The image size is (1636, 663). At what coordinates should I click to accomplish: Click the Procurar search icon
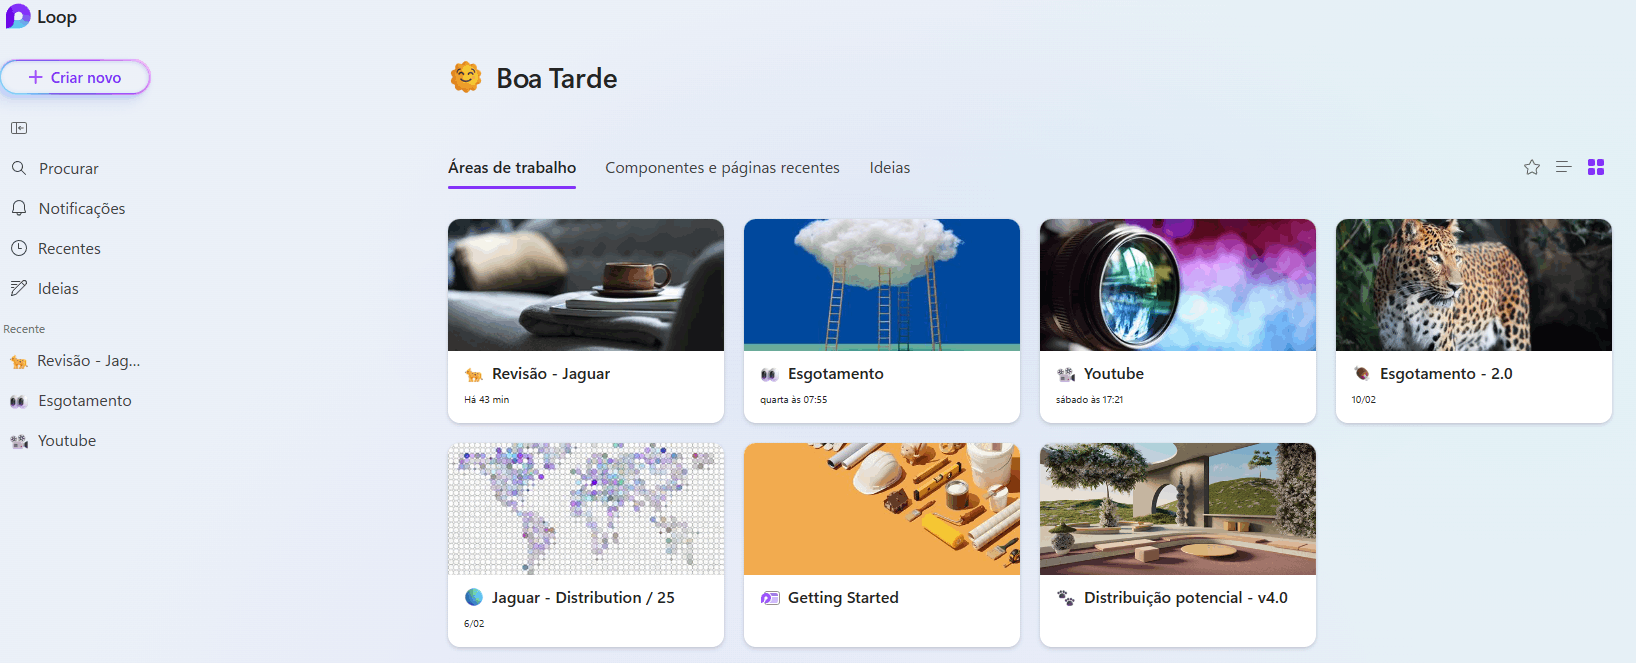[19, 168]
